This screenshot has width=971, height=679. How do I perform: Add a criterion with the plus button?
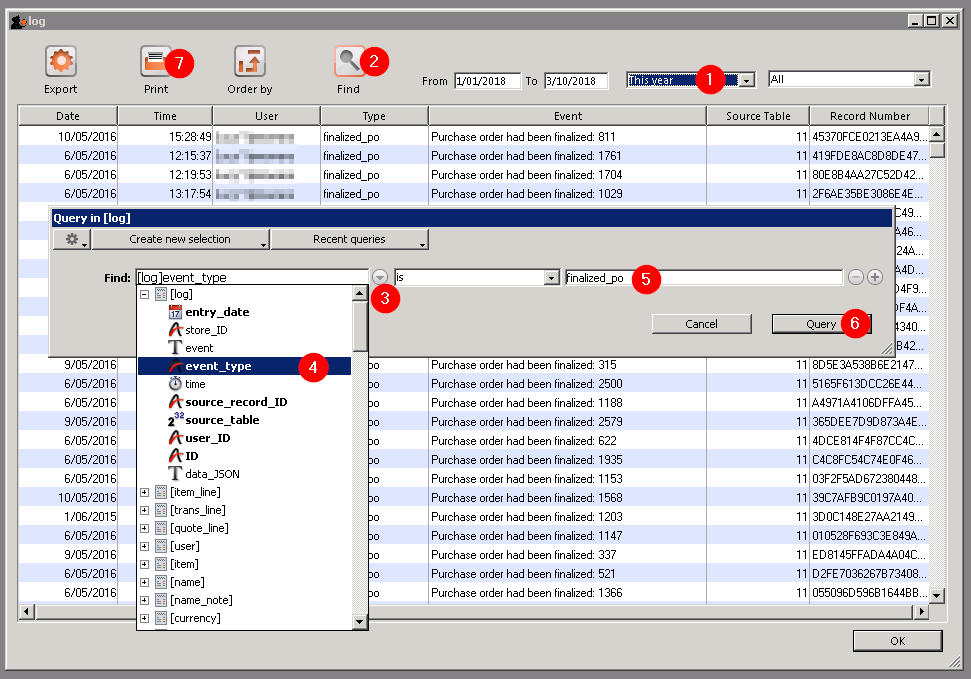pyautogui.click(x=875, y=277)
